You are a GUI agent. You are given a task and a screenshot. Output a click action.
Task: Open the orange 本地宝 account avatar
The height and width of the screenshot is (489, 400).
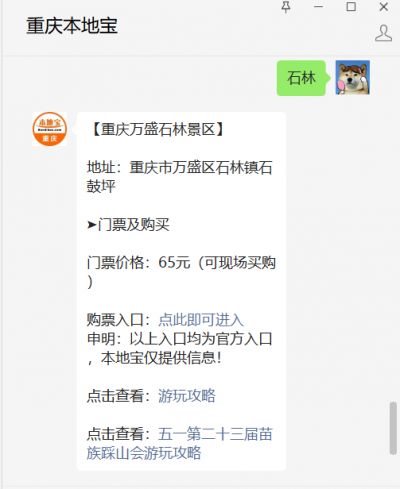point(50,129)
